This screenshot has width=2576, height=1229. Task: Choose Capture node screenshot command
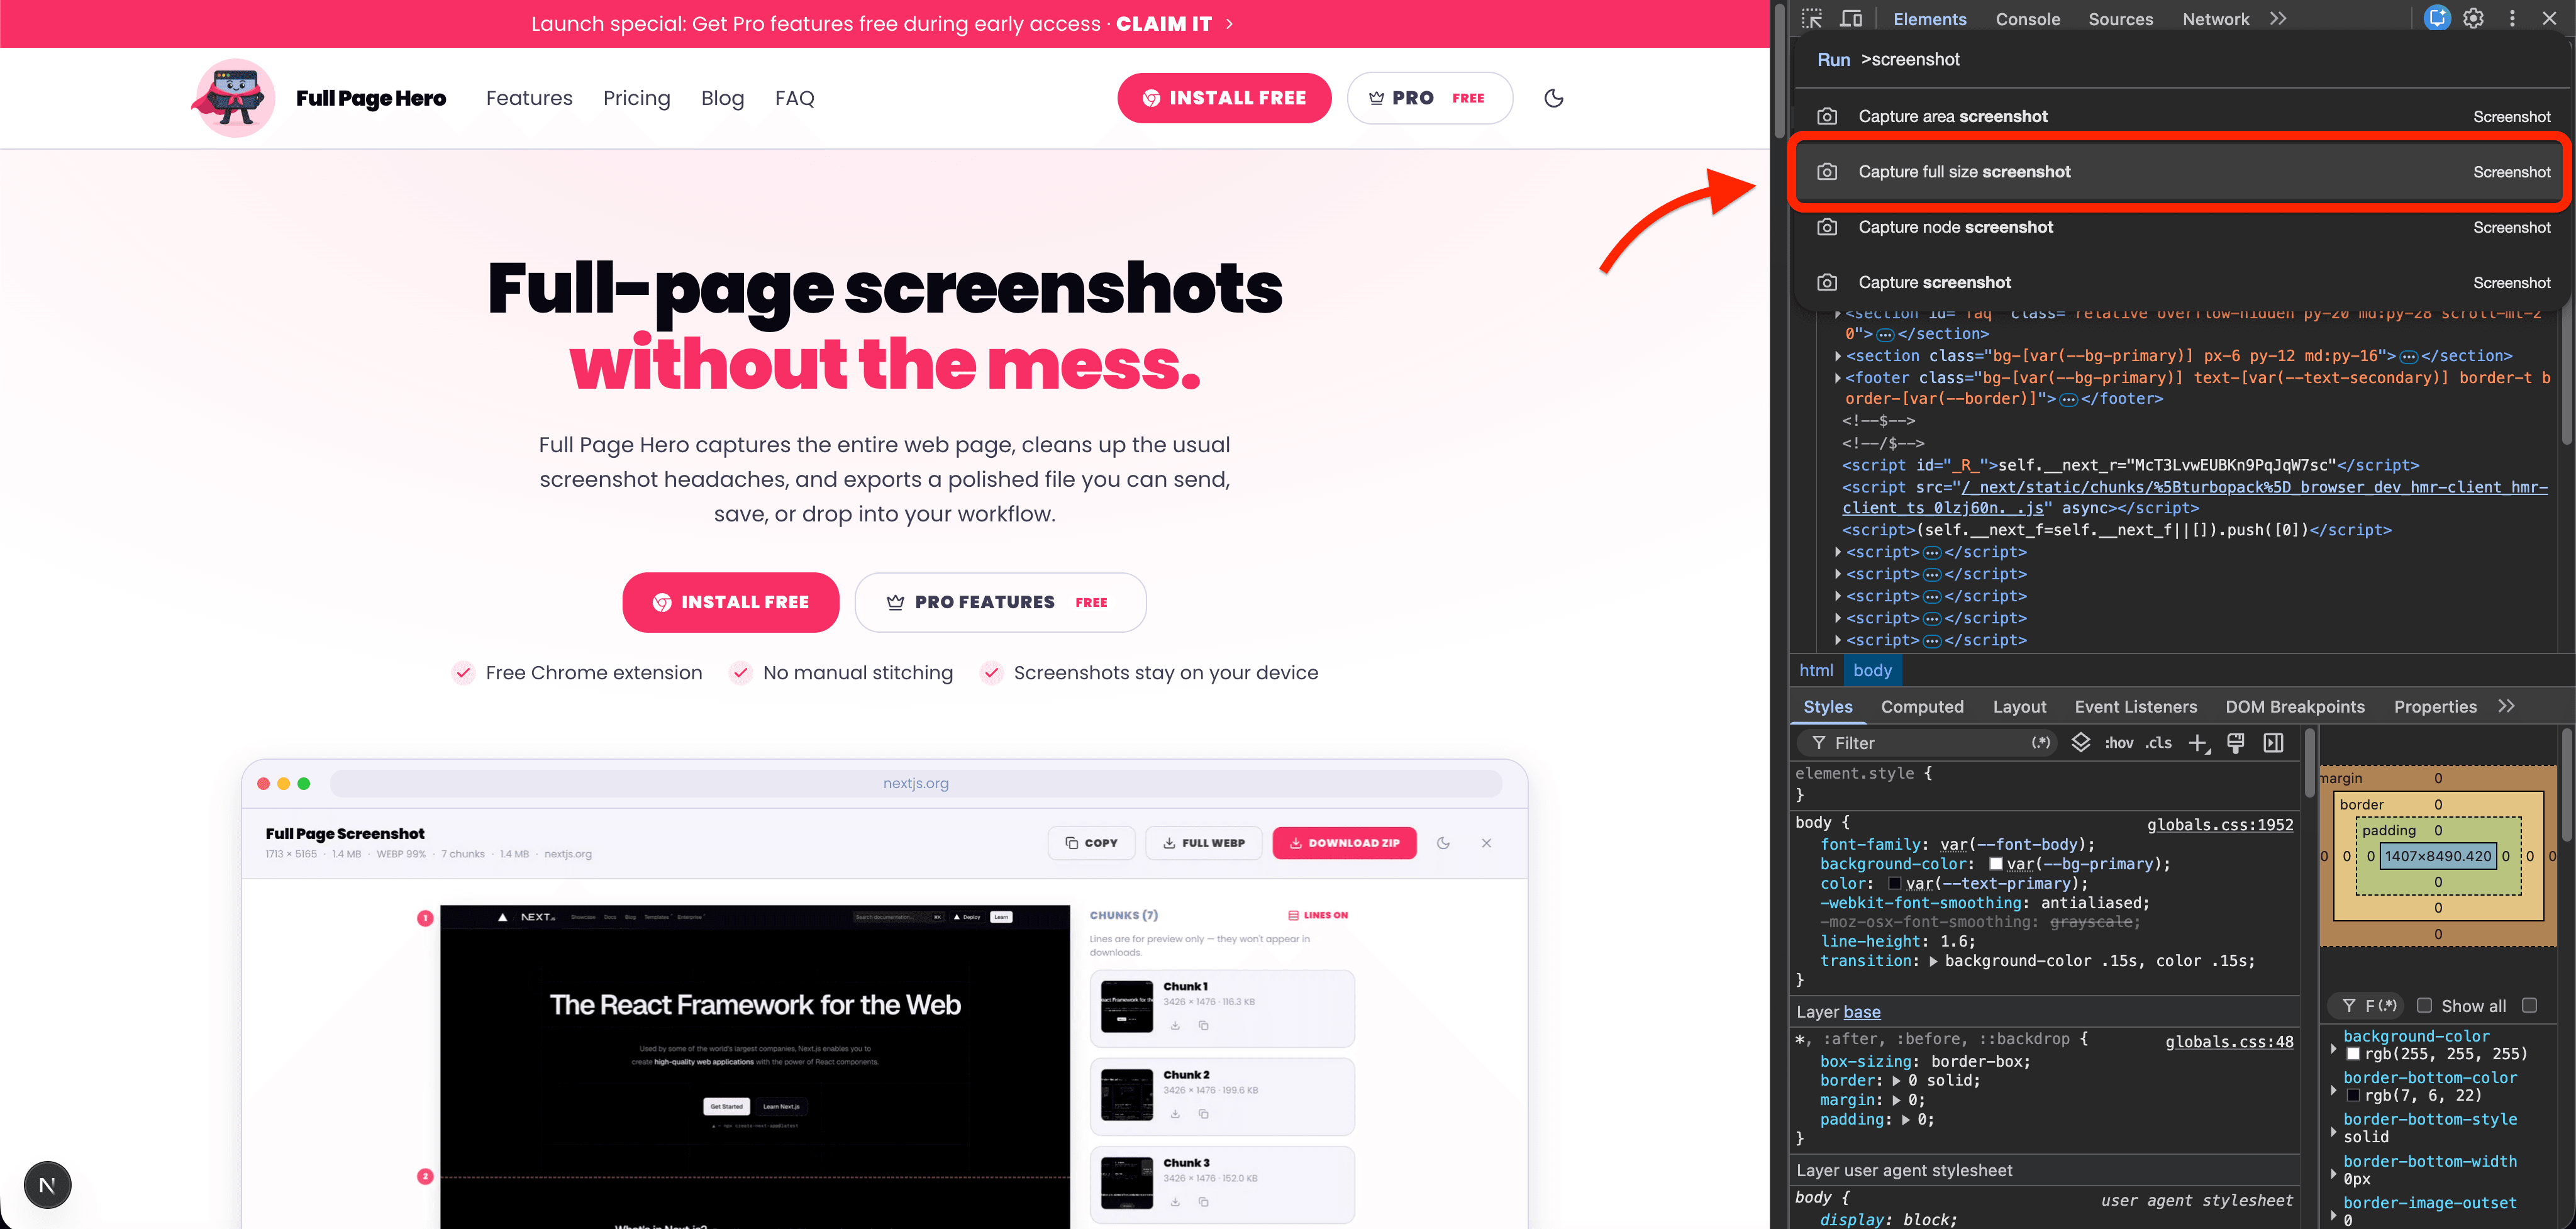(2182, 227)
